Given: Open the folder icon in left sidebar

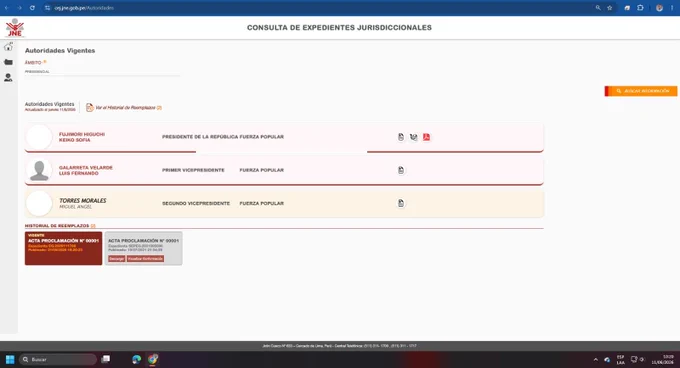Looking at the screenshot, I should (8, 62).
